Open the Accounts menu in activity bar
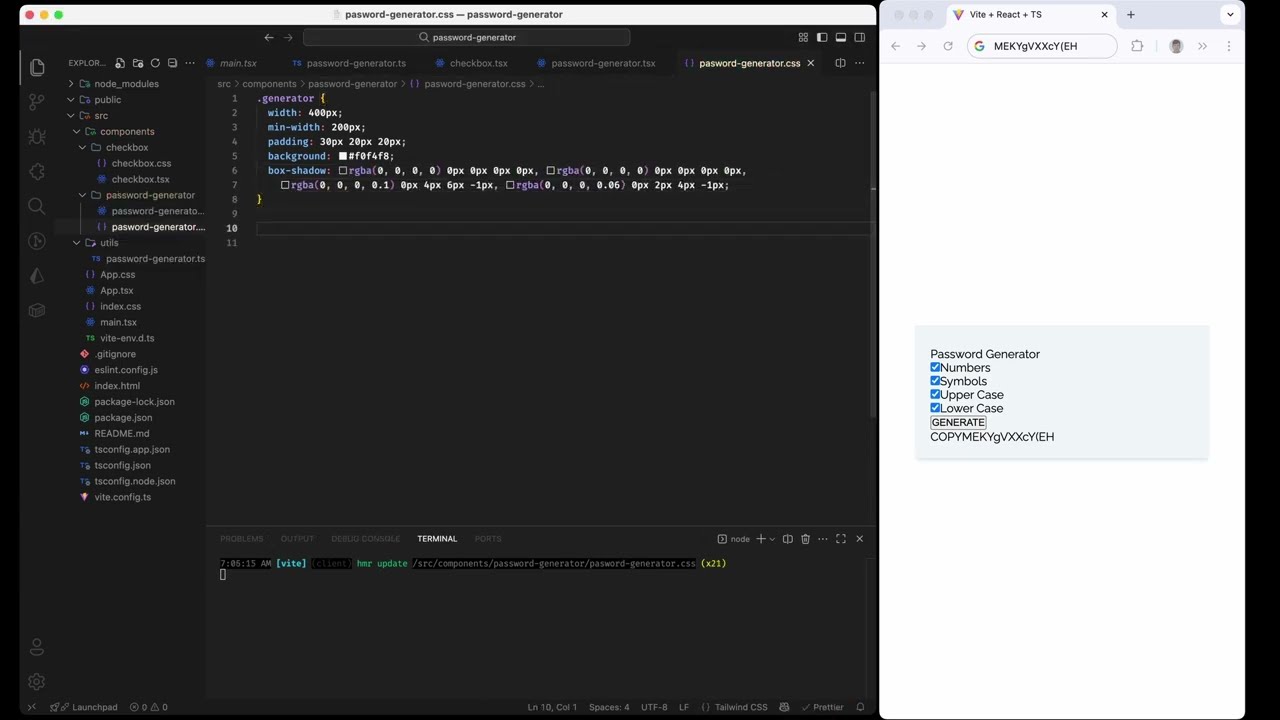The height and width of the screenshot is (720, 1280). (x=37, y=647)
